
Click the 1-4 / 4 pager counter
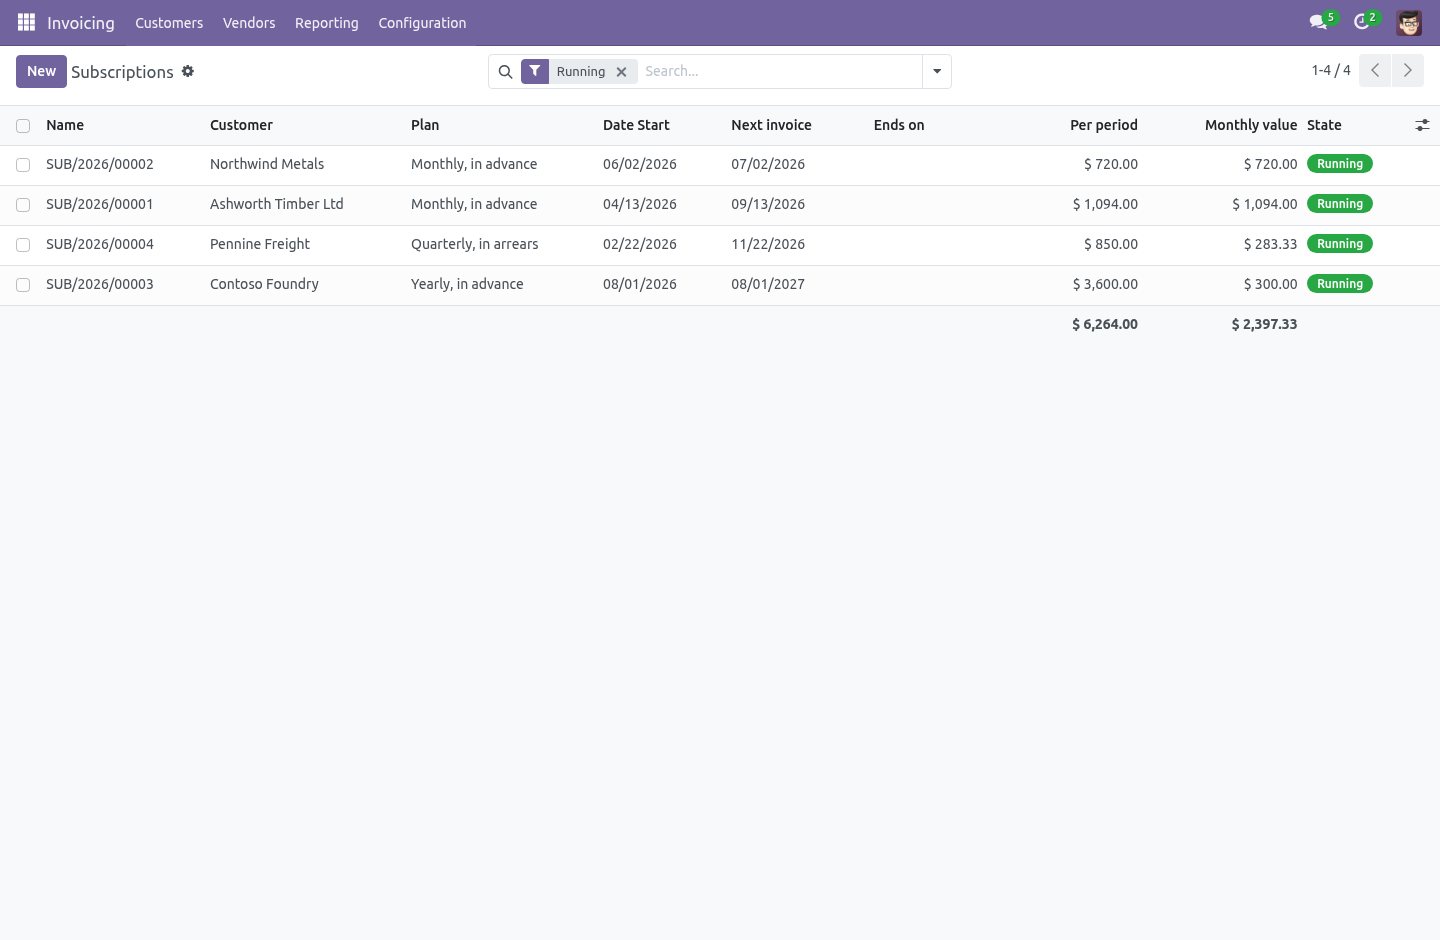(1331, 70)
